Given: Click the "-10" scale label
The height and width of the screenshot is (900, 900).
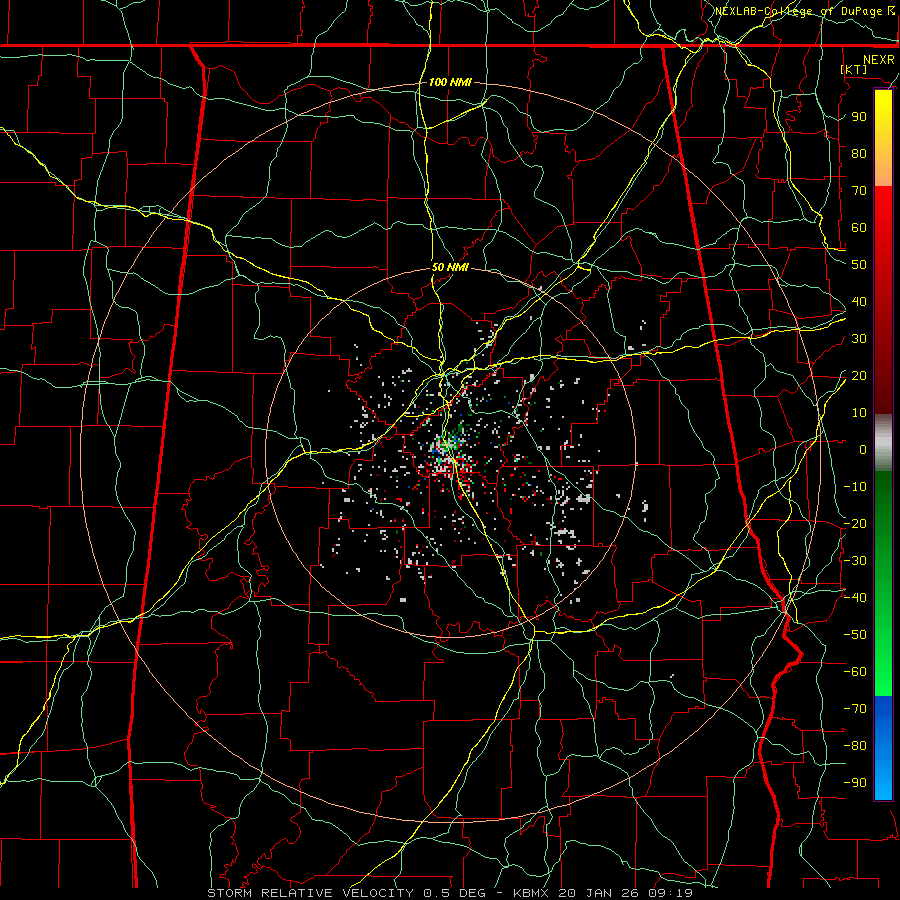Looking at the screenshot, I should tap(855, 487).
